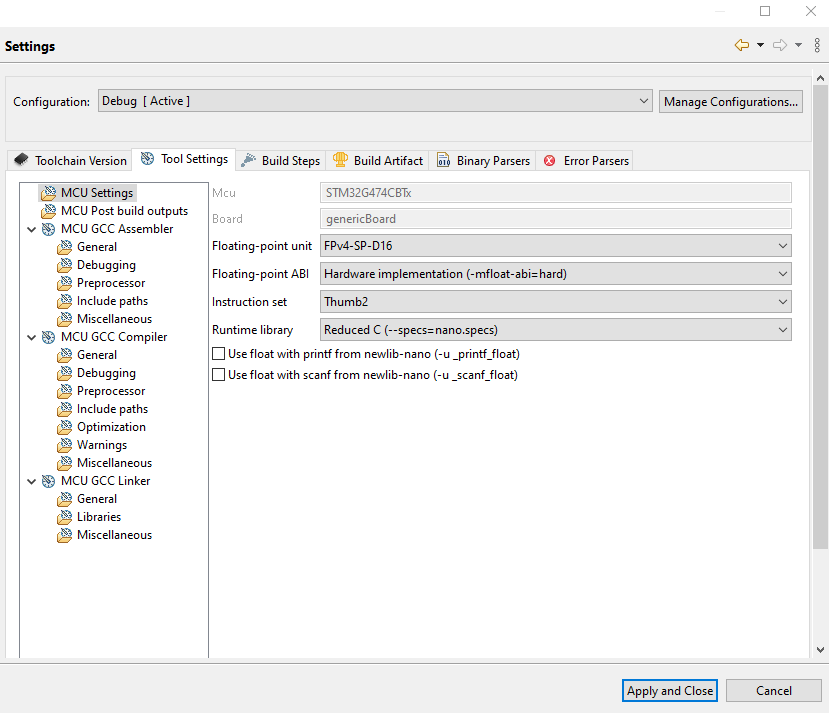Collapse the MCU GCC Compiler node
This screenshot has height=713, width=829.
32,337
